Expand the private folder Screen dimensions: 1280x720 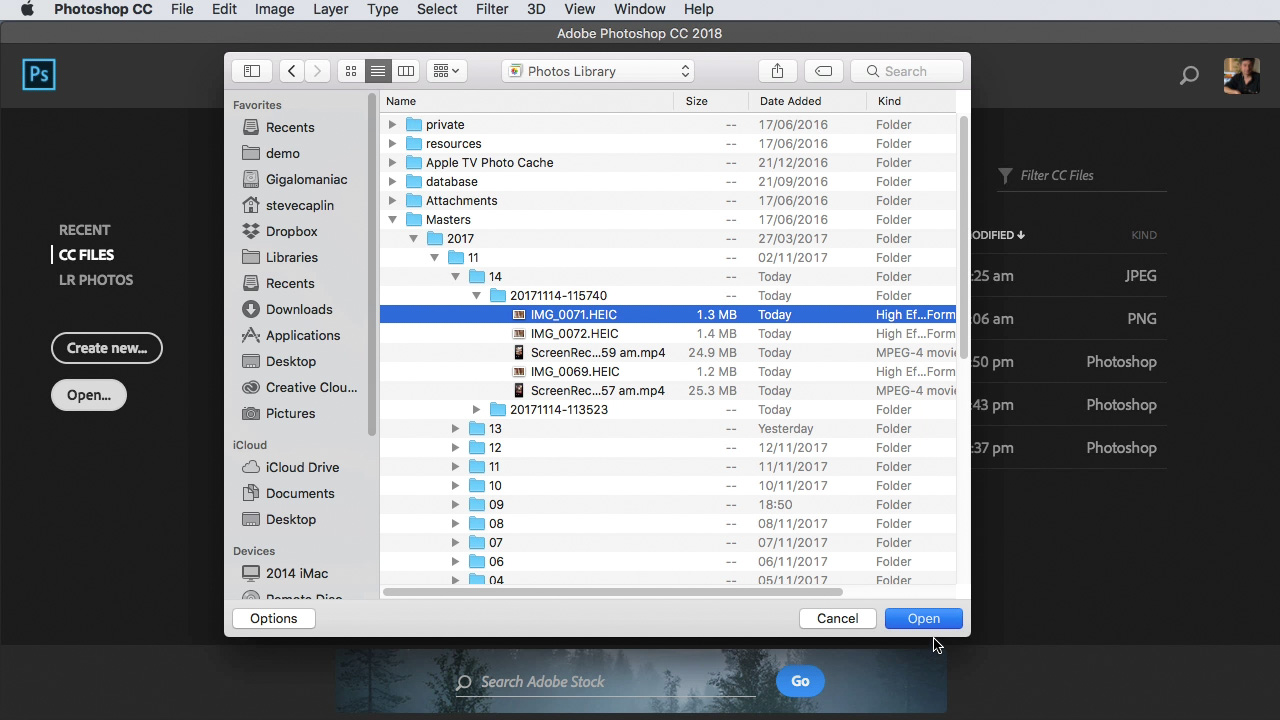tap(392, 124)
